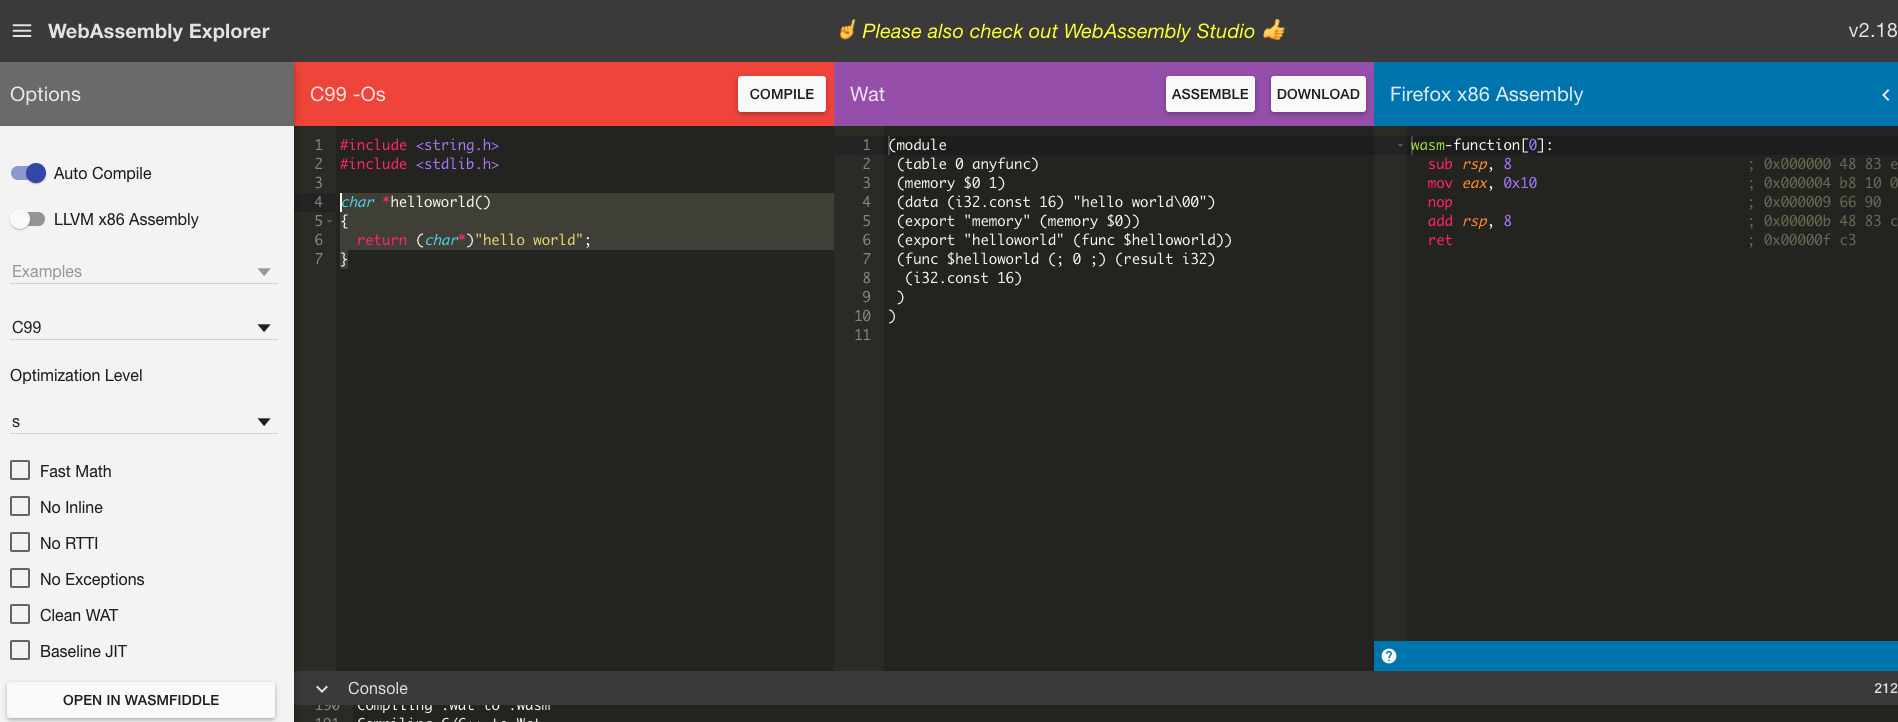The height and width of the screenshot is (722, 1898).
Task: Click the data i32.const 16 line
Action: [x=1056, y=202]
